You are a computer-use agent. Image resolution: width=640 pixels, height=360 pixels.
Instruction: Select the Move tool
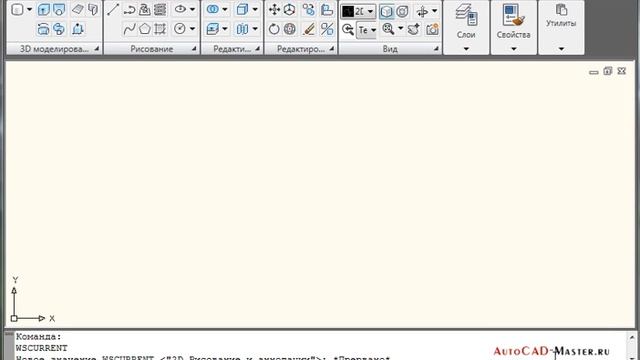[x=274, y=9]
